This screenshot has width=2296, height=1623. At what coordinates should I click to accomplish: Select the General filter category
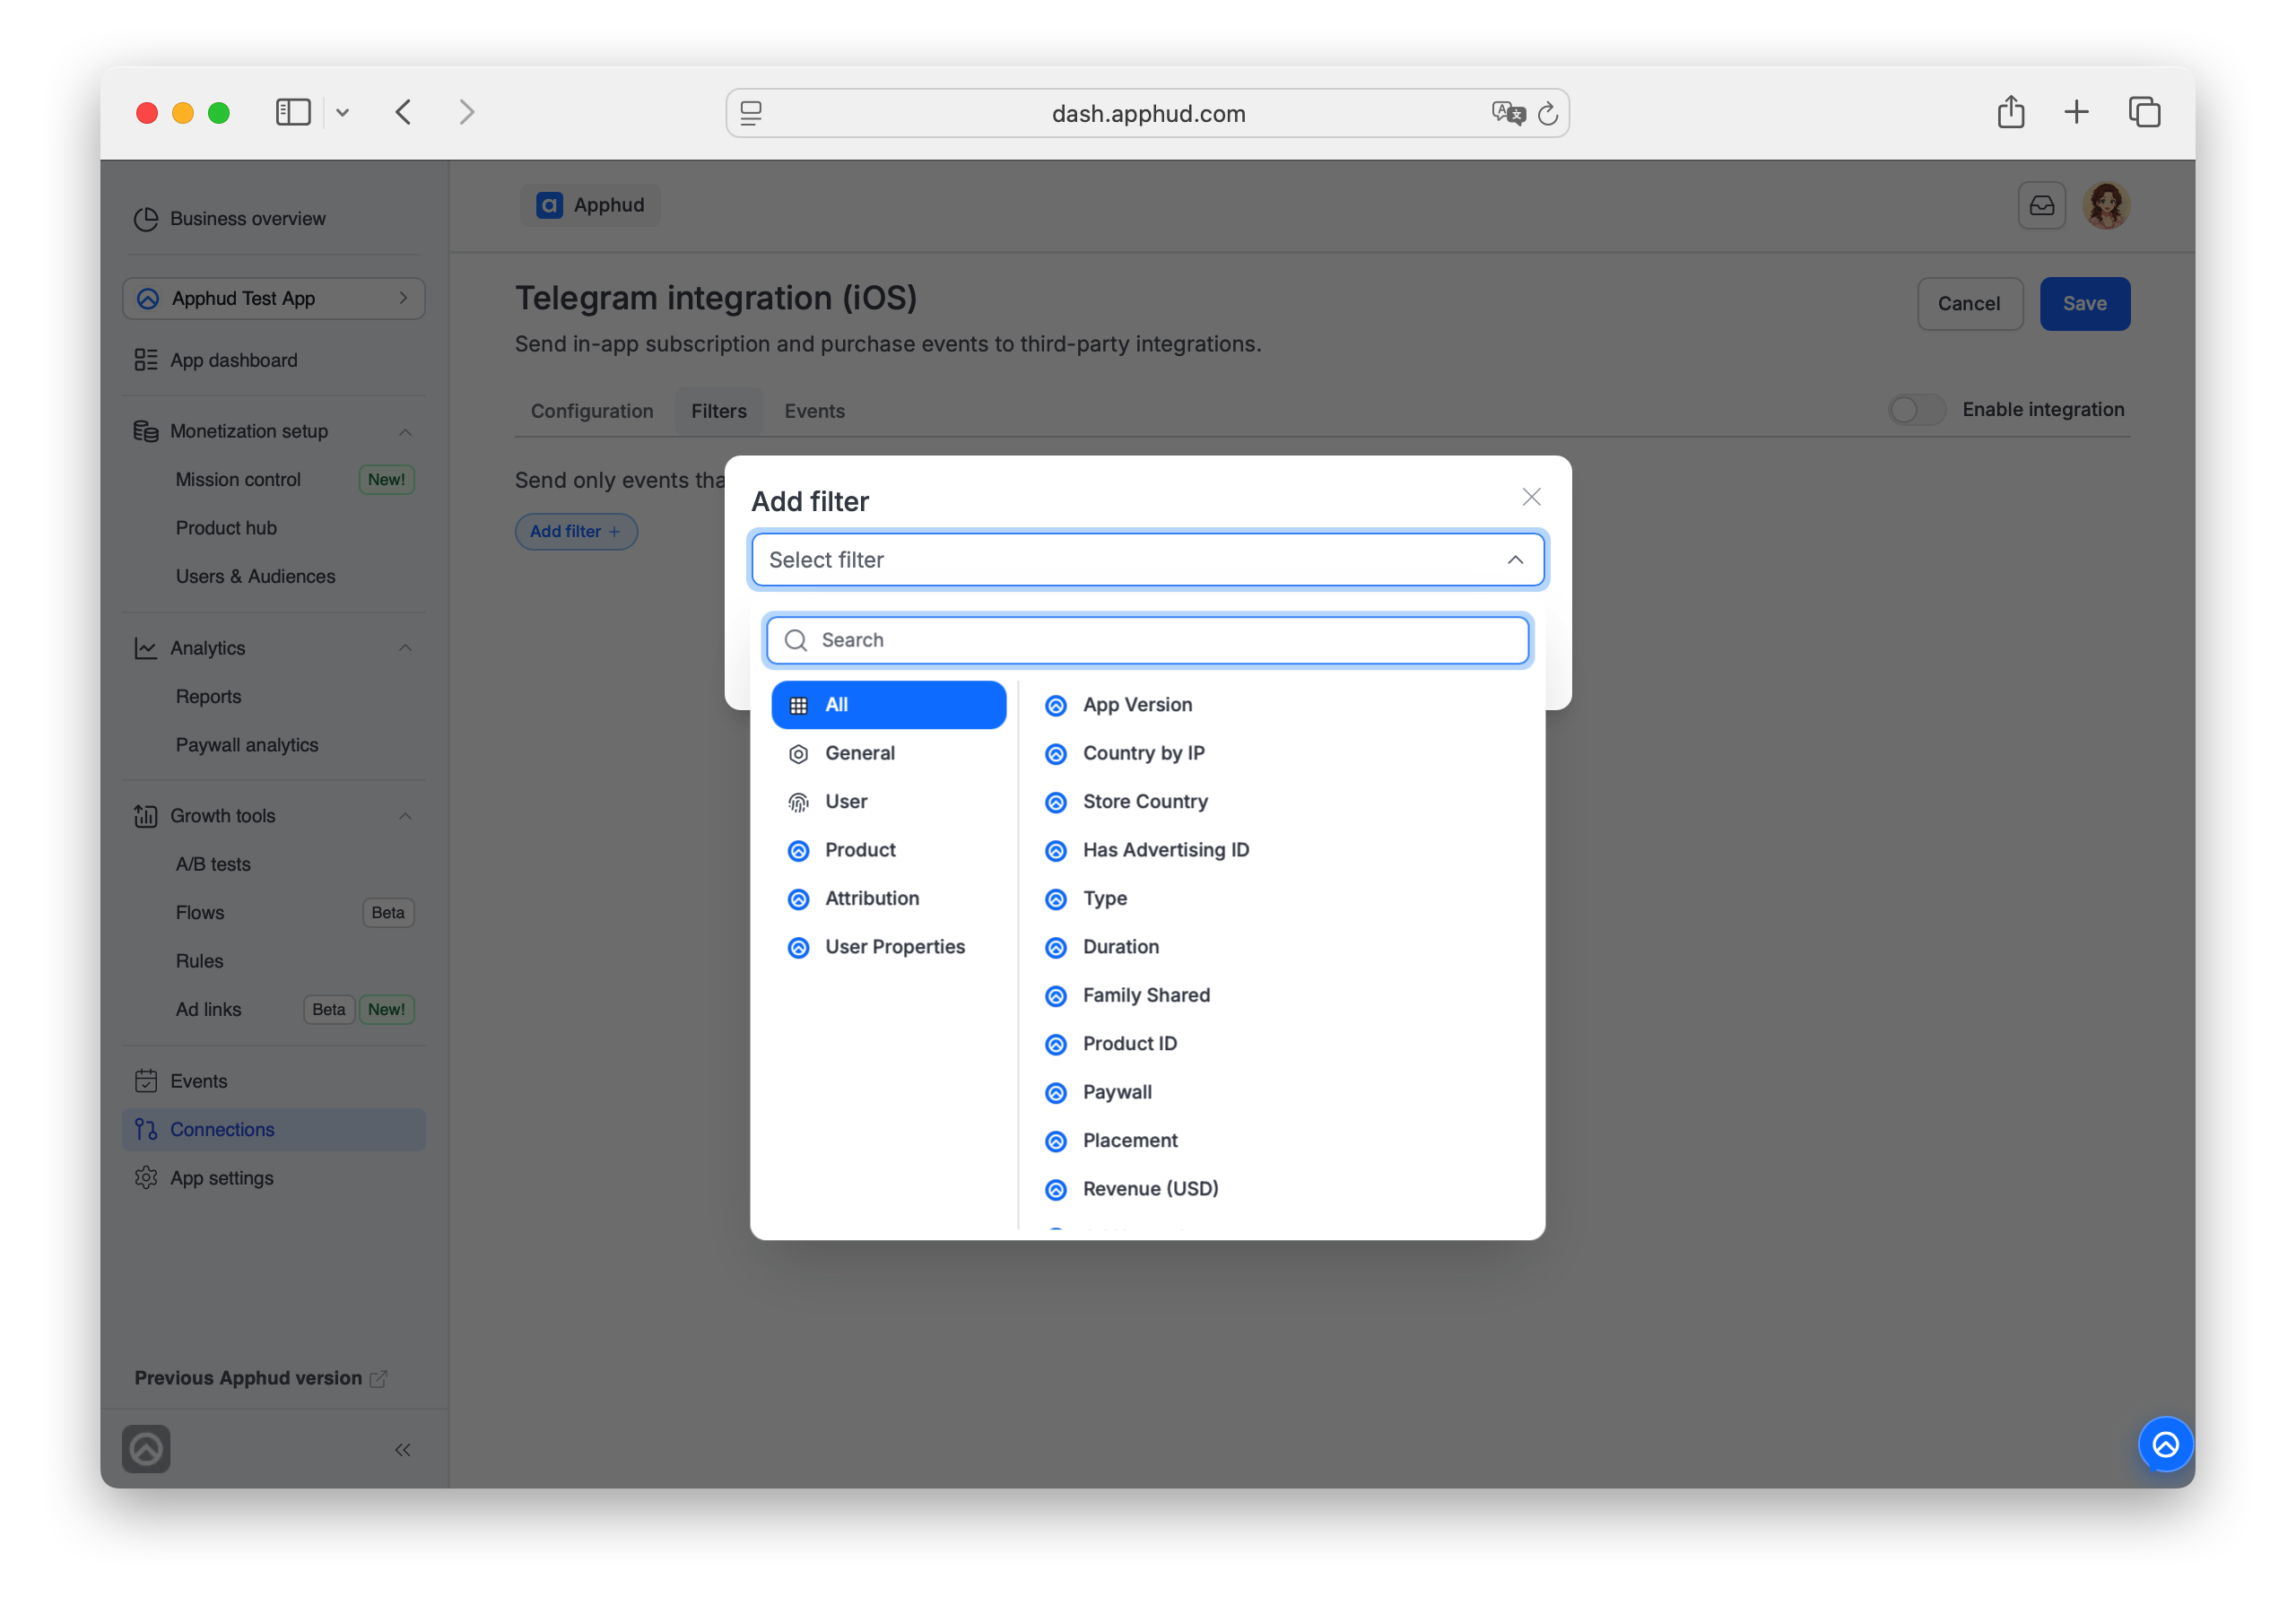888,753
